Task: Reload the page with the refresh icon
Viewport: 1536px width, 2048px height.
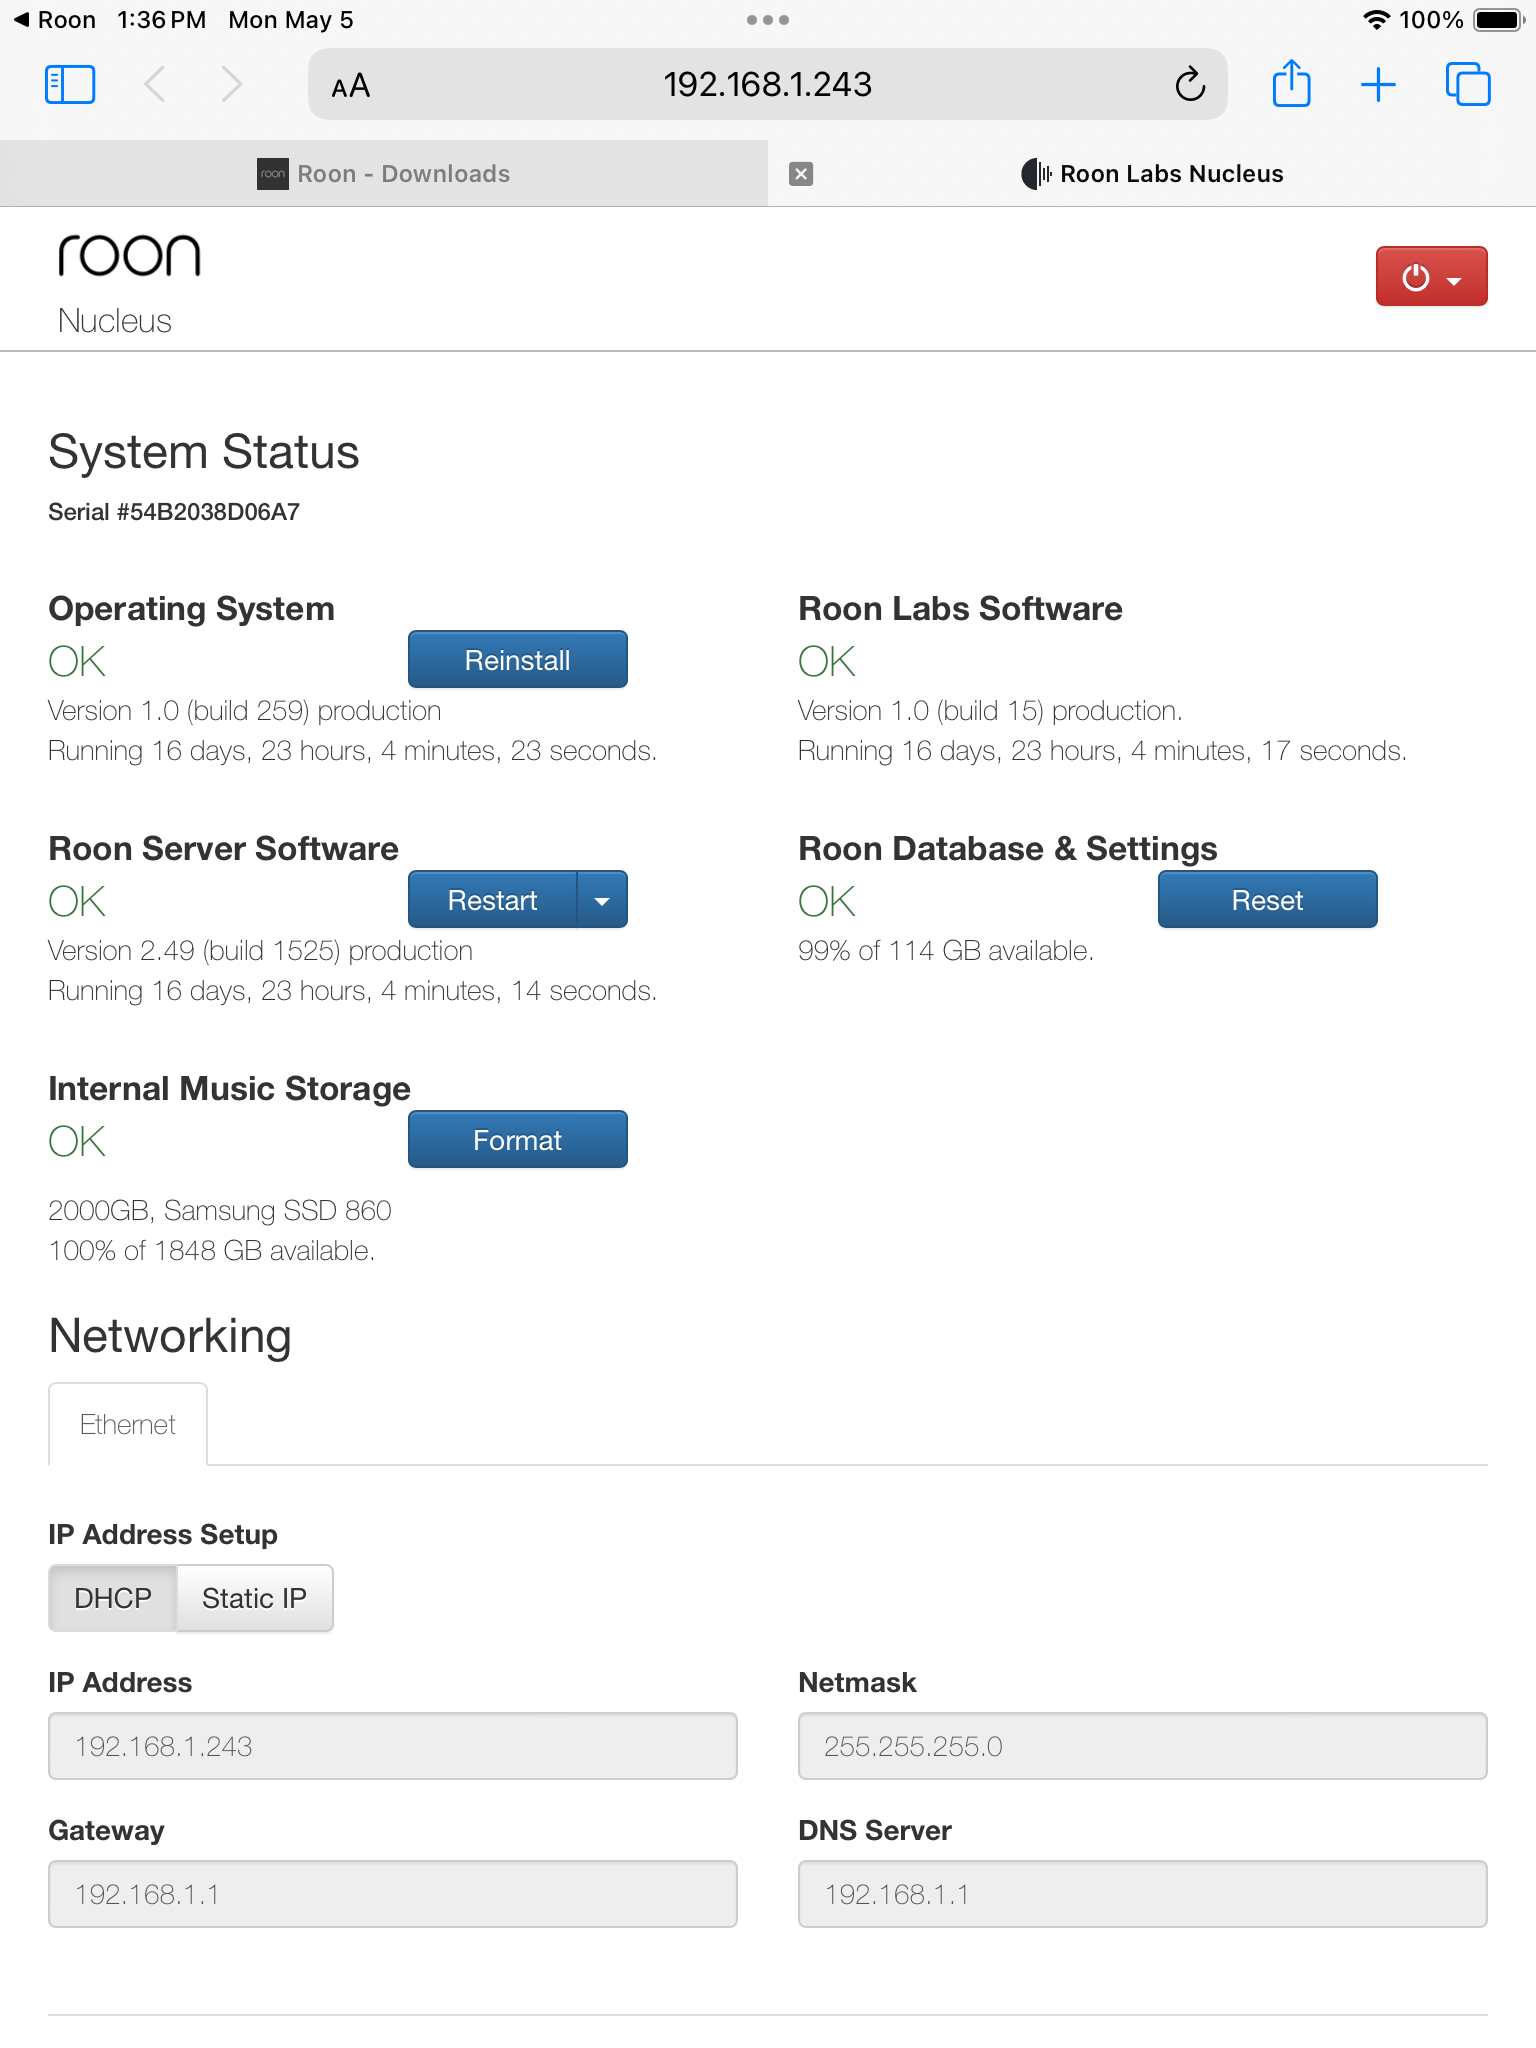Action: pyautogui.click(x=1190, y=85)
